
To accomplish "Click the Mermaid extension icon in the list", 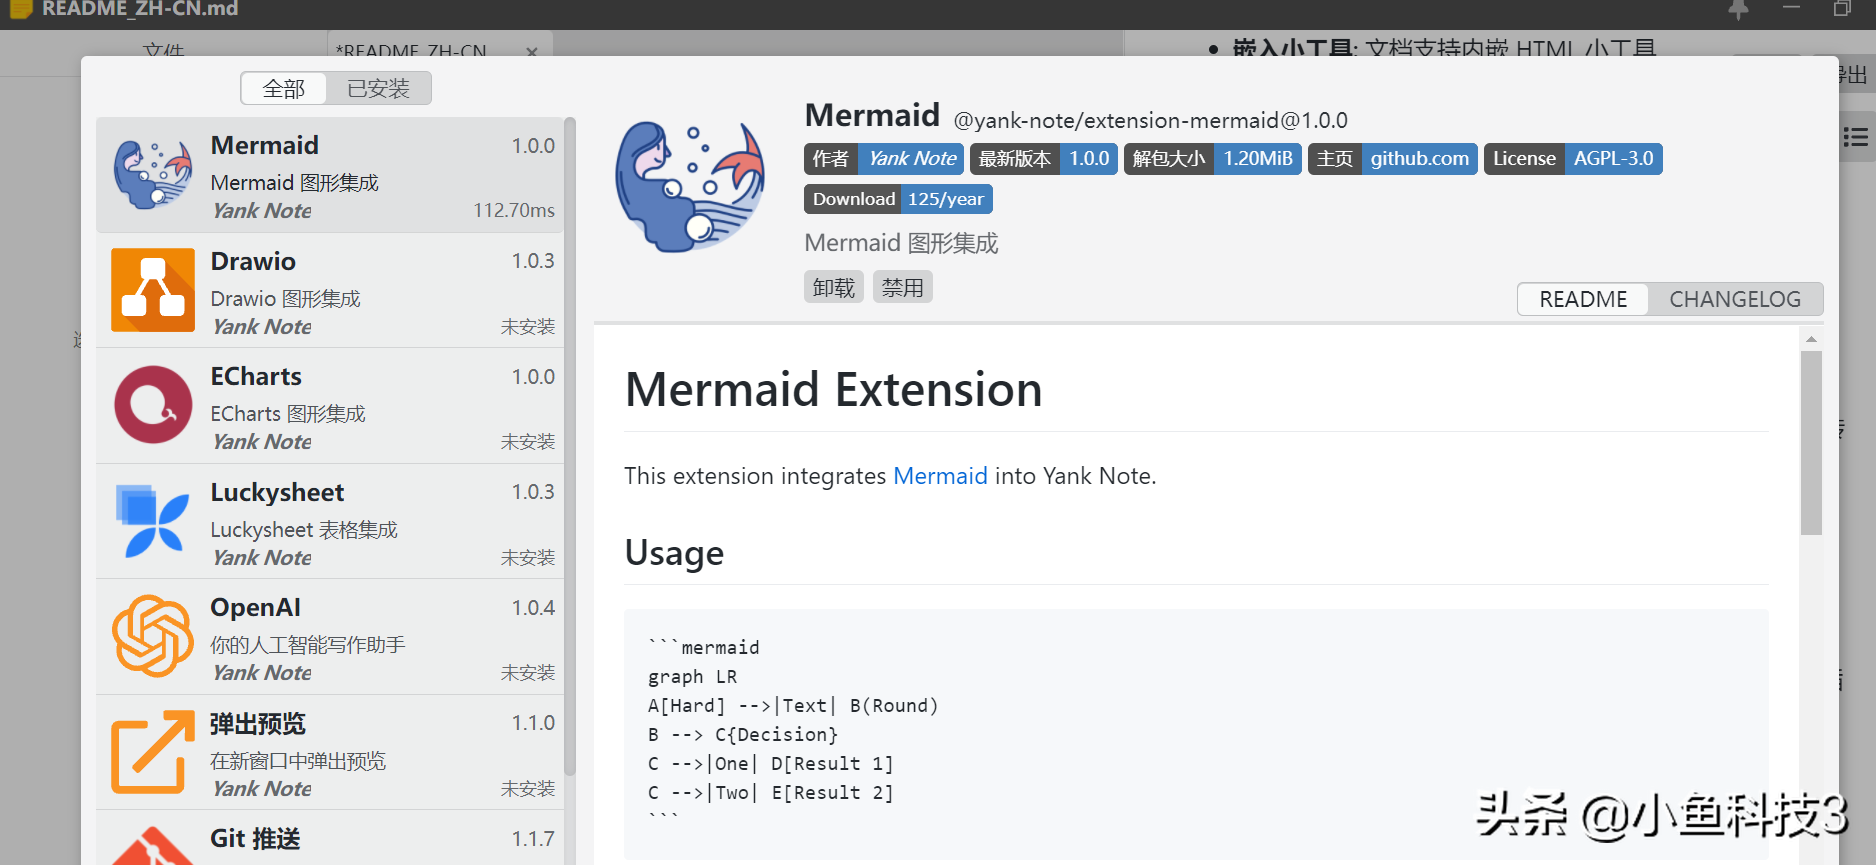I will click(x=153, y=174).
